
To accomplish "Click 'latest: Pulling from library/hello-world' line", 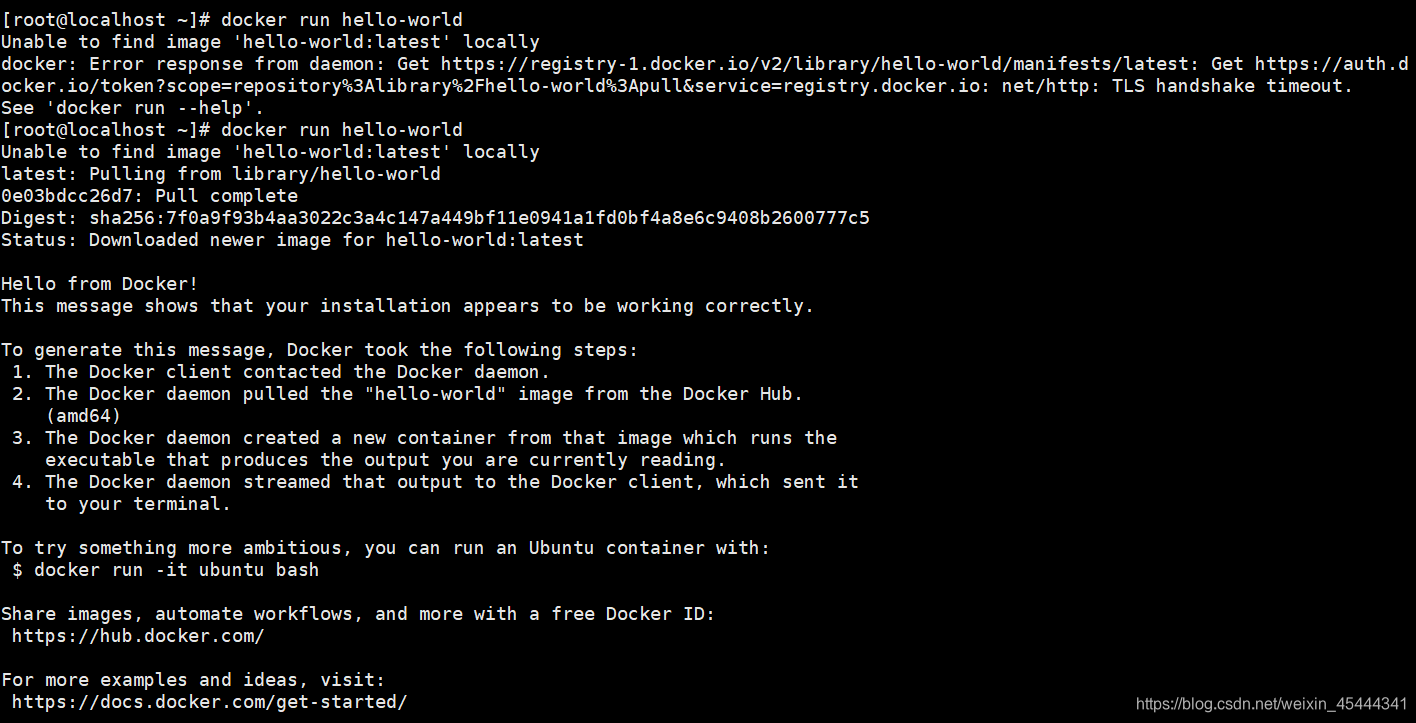I will pyautogui.click(x=221, y=174).
